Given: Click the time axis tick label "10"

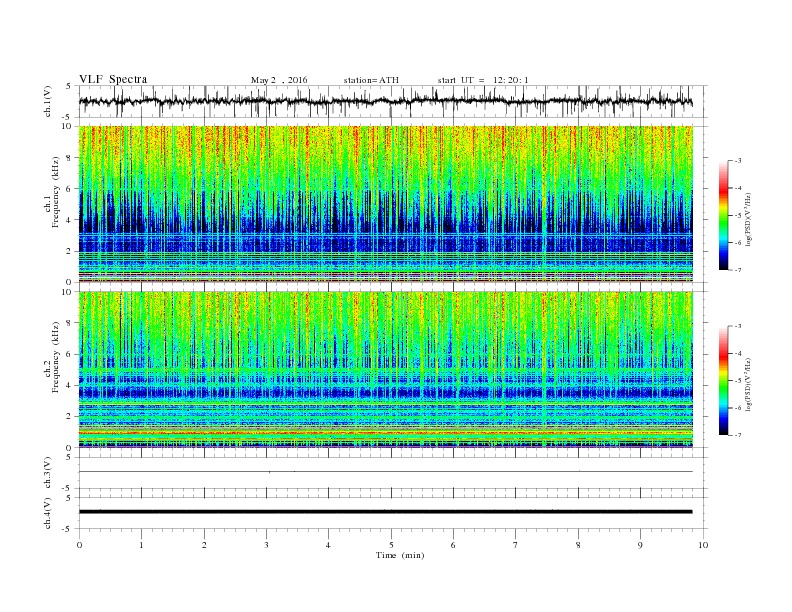Looking at the screenshot, I should pyautogui.click(x=703, y=545).
